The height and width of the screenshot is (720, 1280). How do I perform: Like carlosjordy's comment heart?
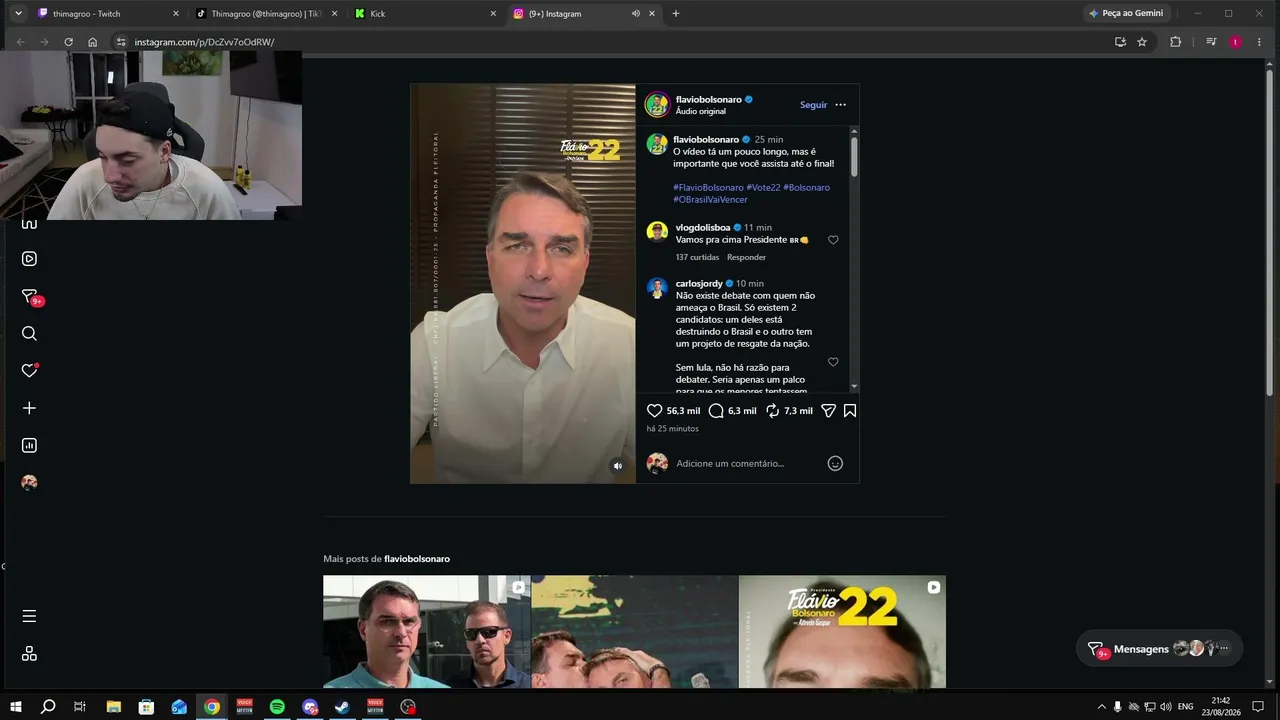pyautogui.click(x=833, y=362)
